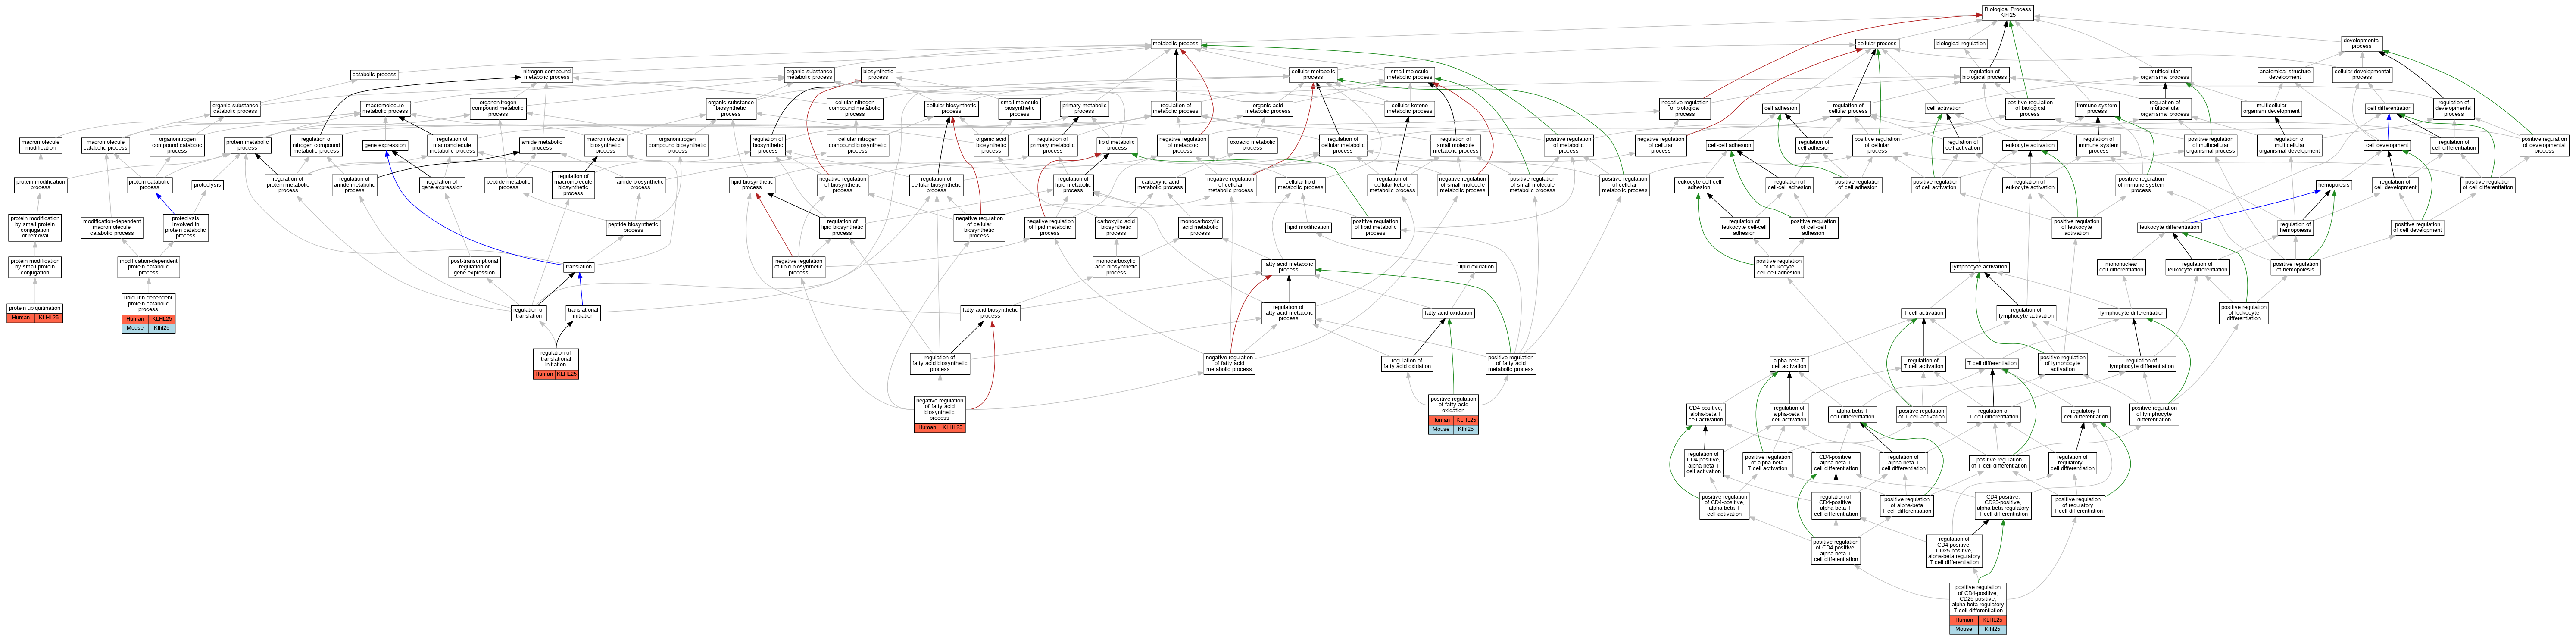Select the 'multicellular organismal process' node

[2165, 74]
